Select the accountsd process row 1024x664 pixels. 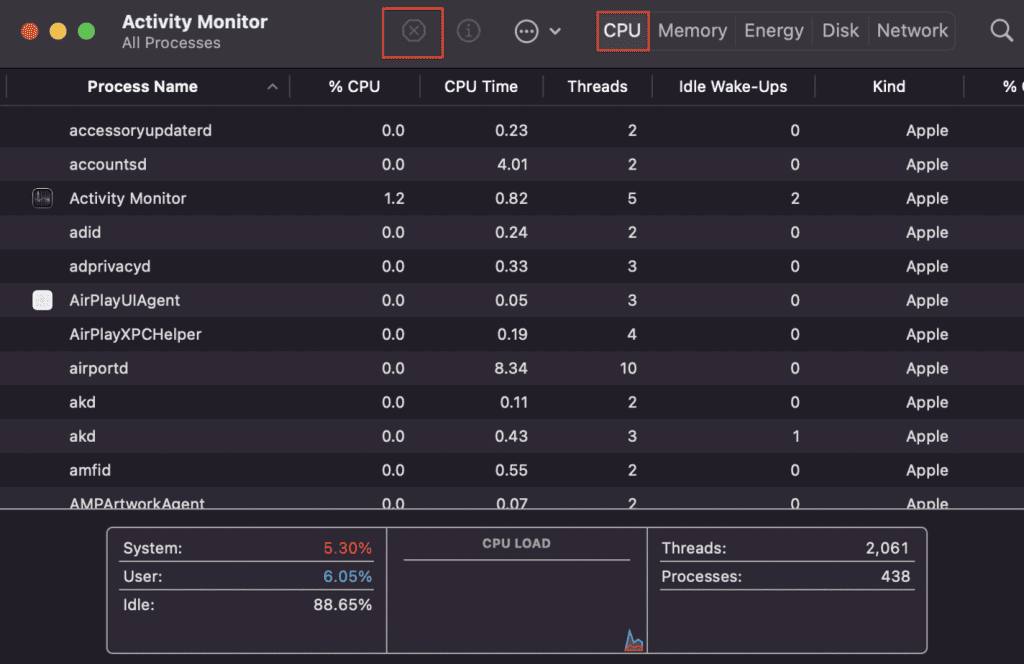[x=400, y=164]
